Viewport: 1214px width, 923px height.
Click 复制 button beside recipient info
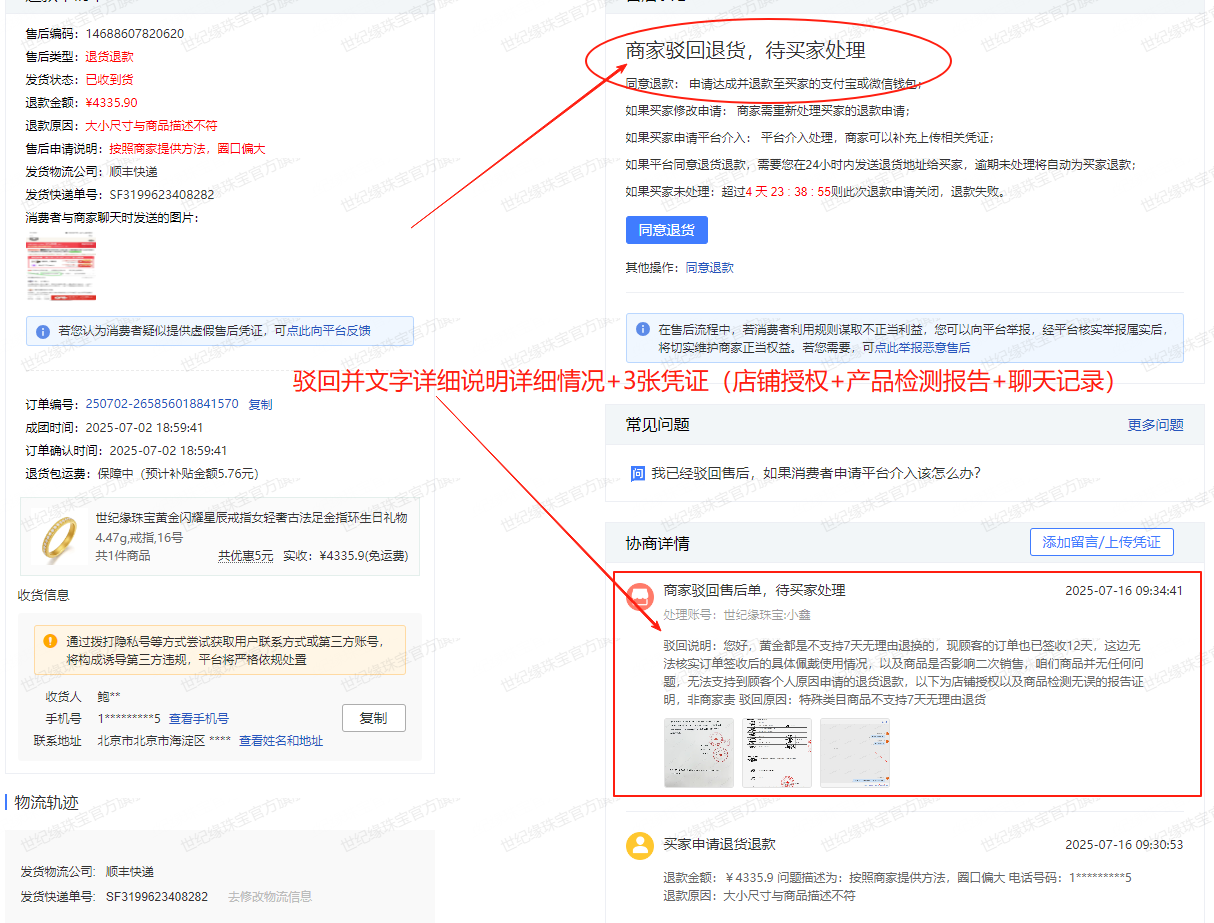coord(373,718)
